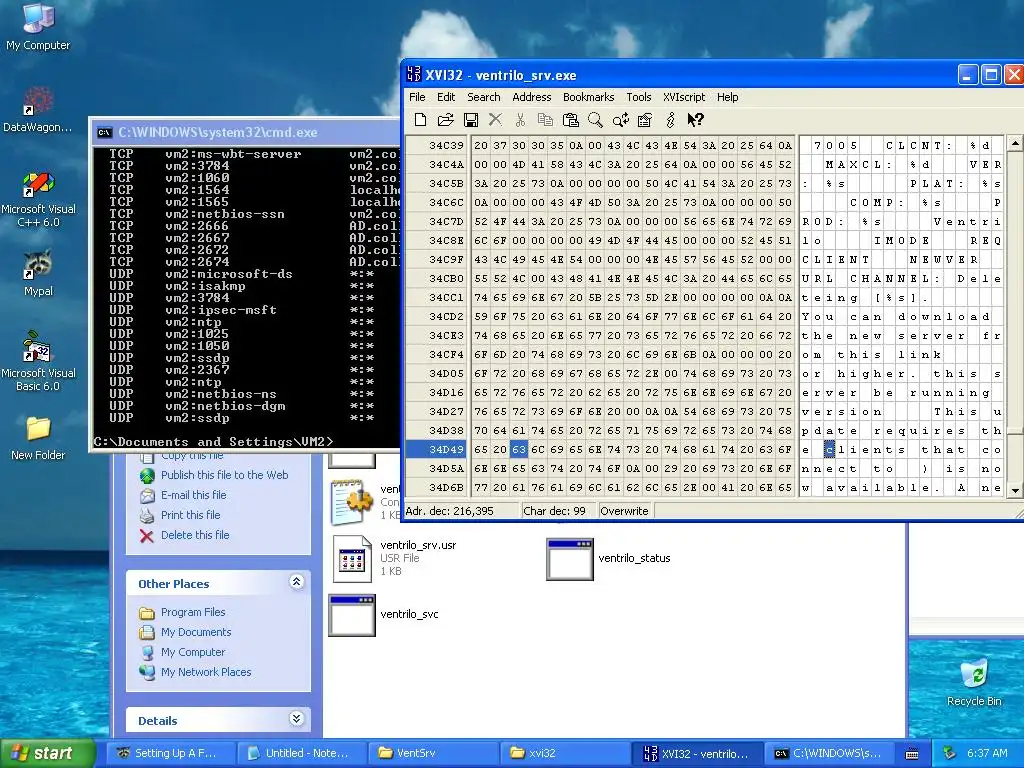The width and height of the screenshot is (1024, 768).
Task: Click the Copy icon in XVI32 toolbar
Action: click(x=545, y=120)
